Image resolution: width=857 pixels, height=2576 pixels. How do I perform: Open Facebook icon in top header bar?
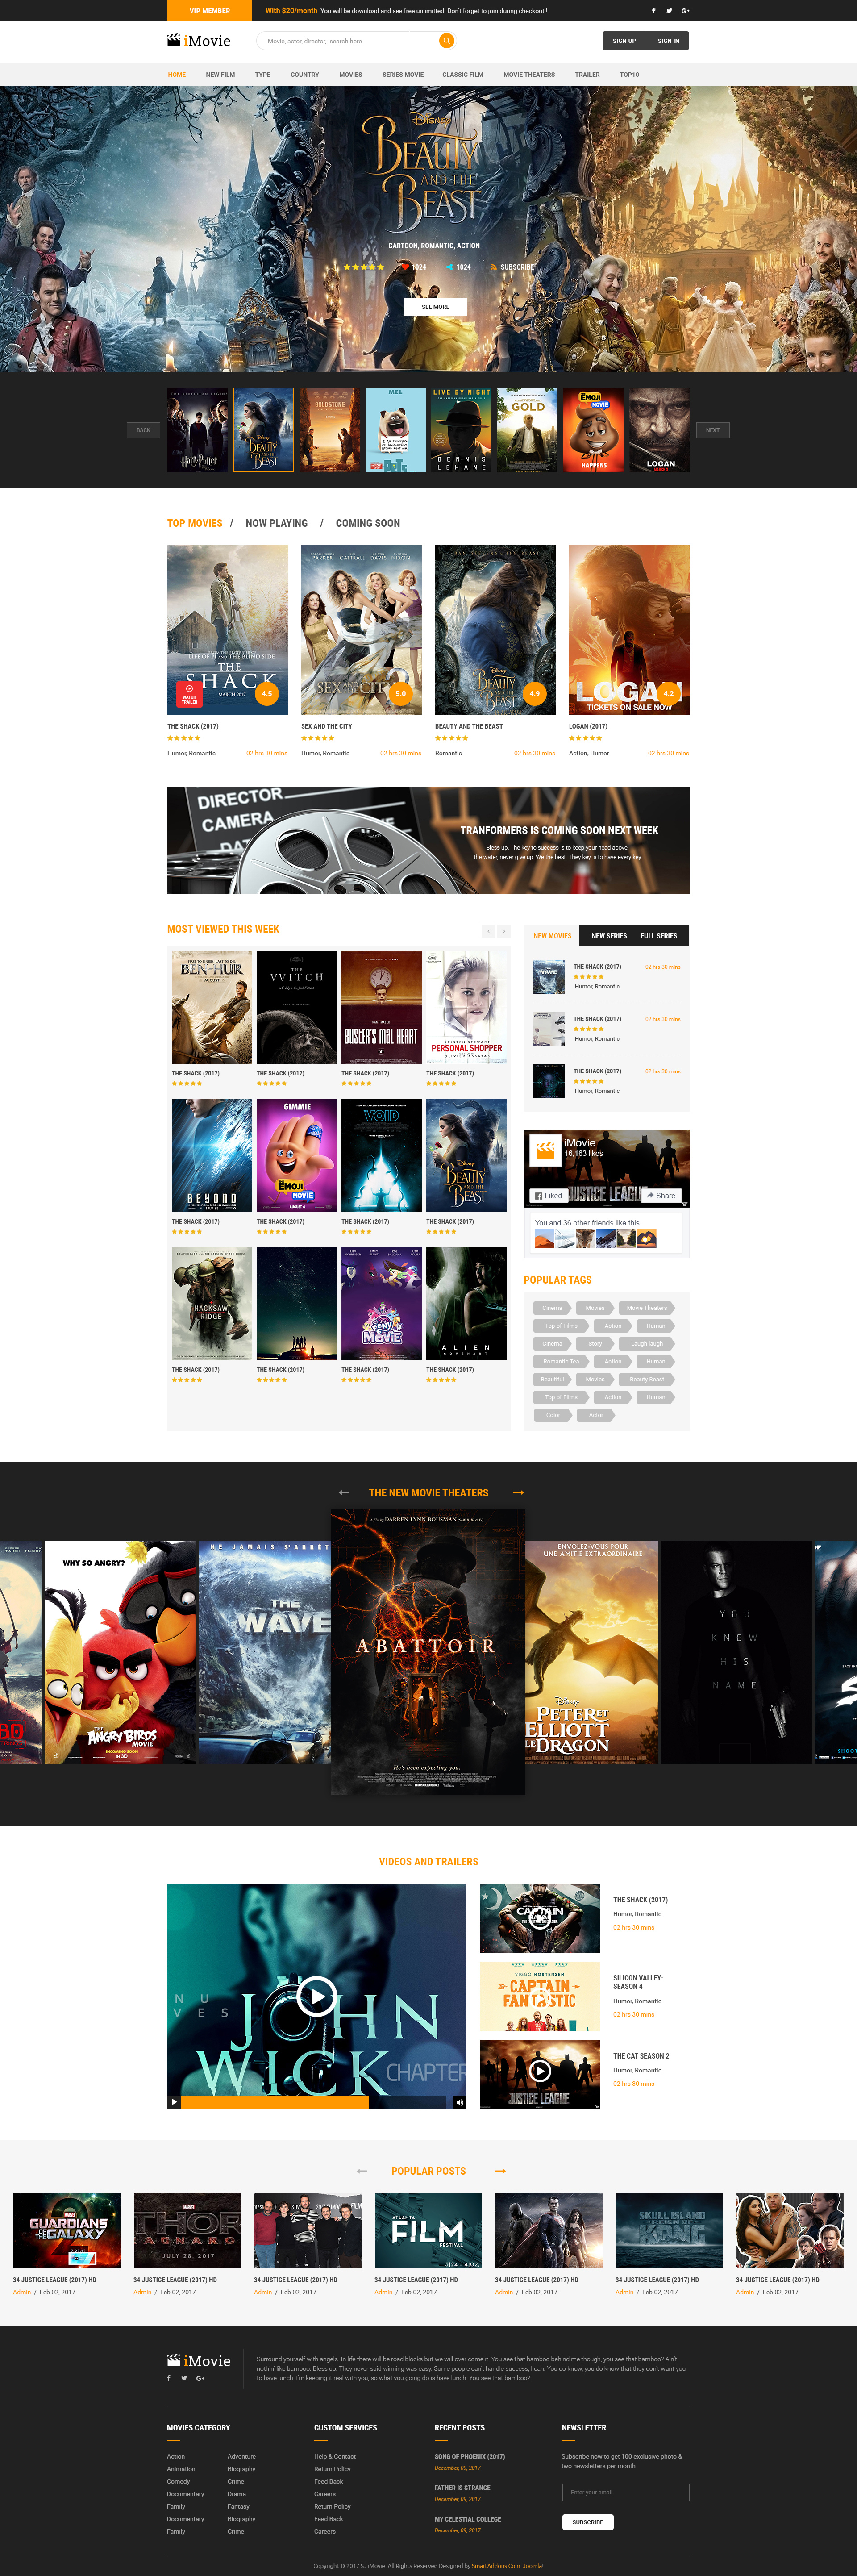(654, 11)
